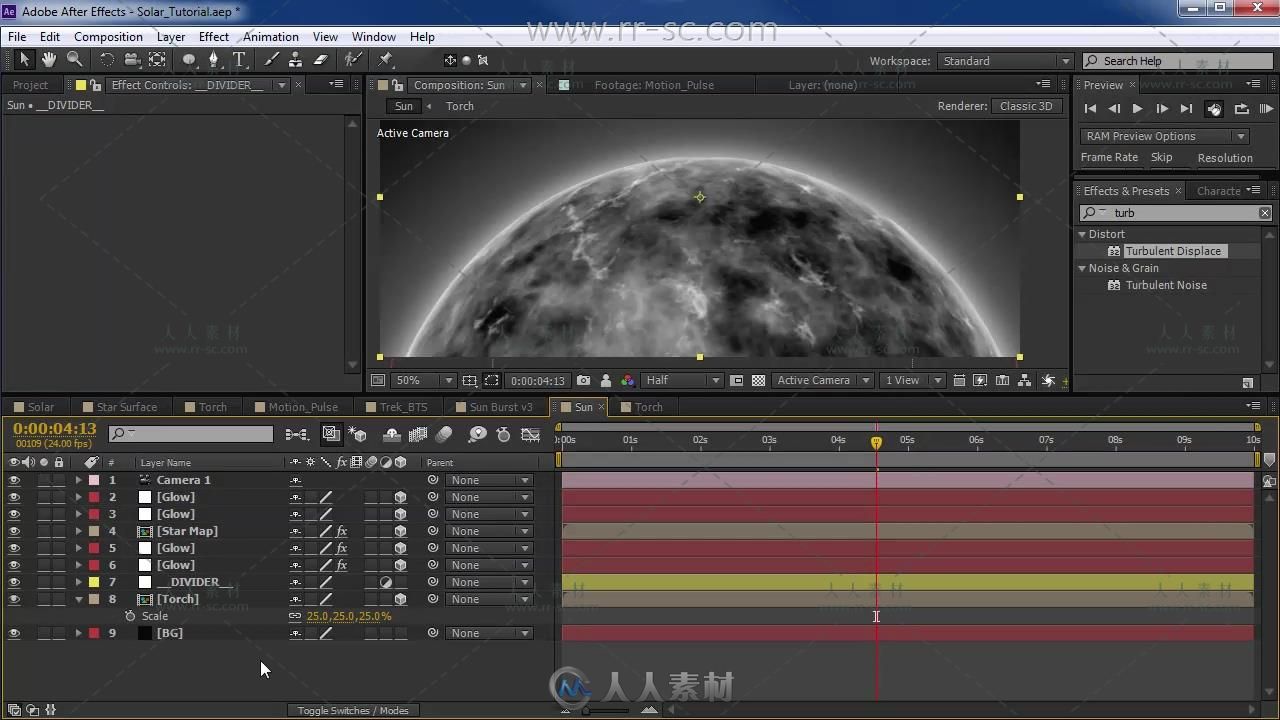Hide the Camera 1 layer

pos(14,480)
